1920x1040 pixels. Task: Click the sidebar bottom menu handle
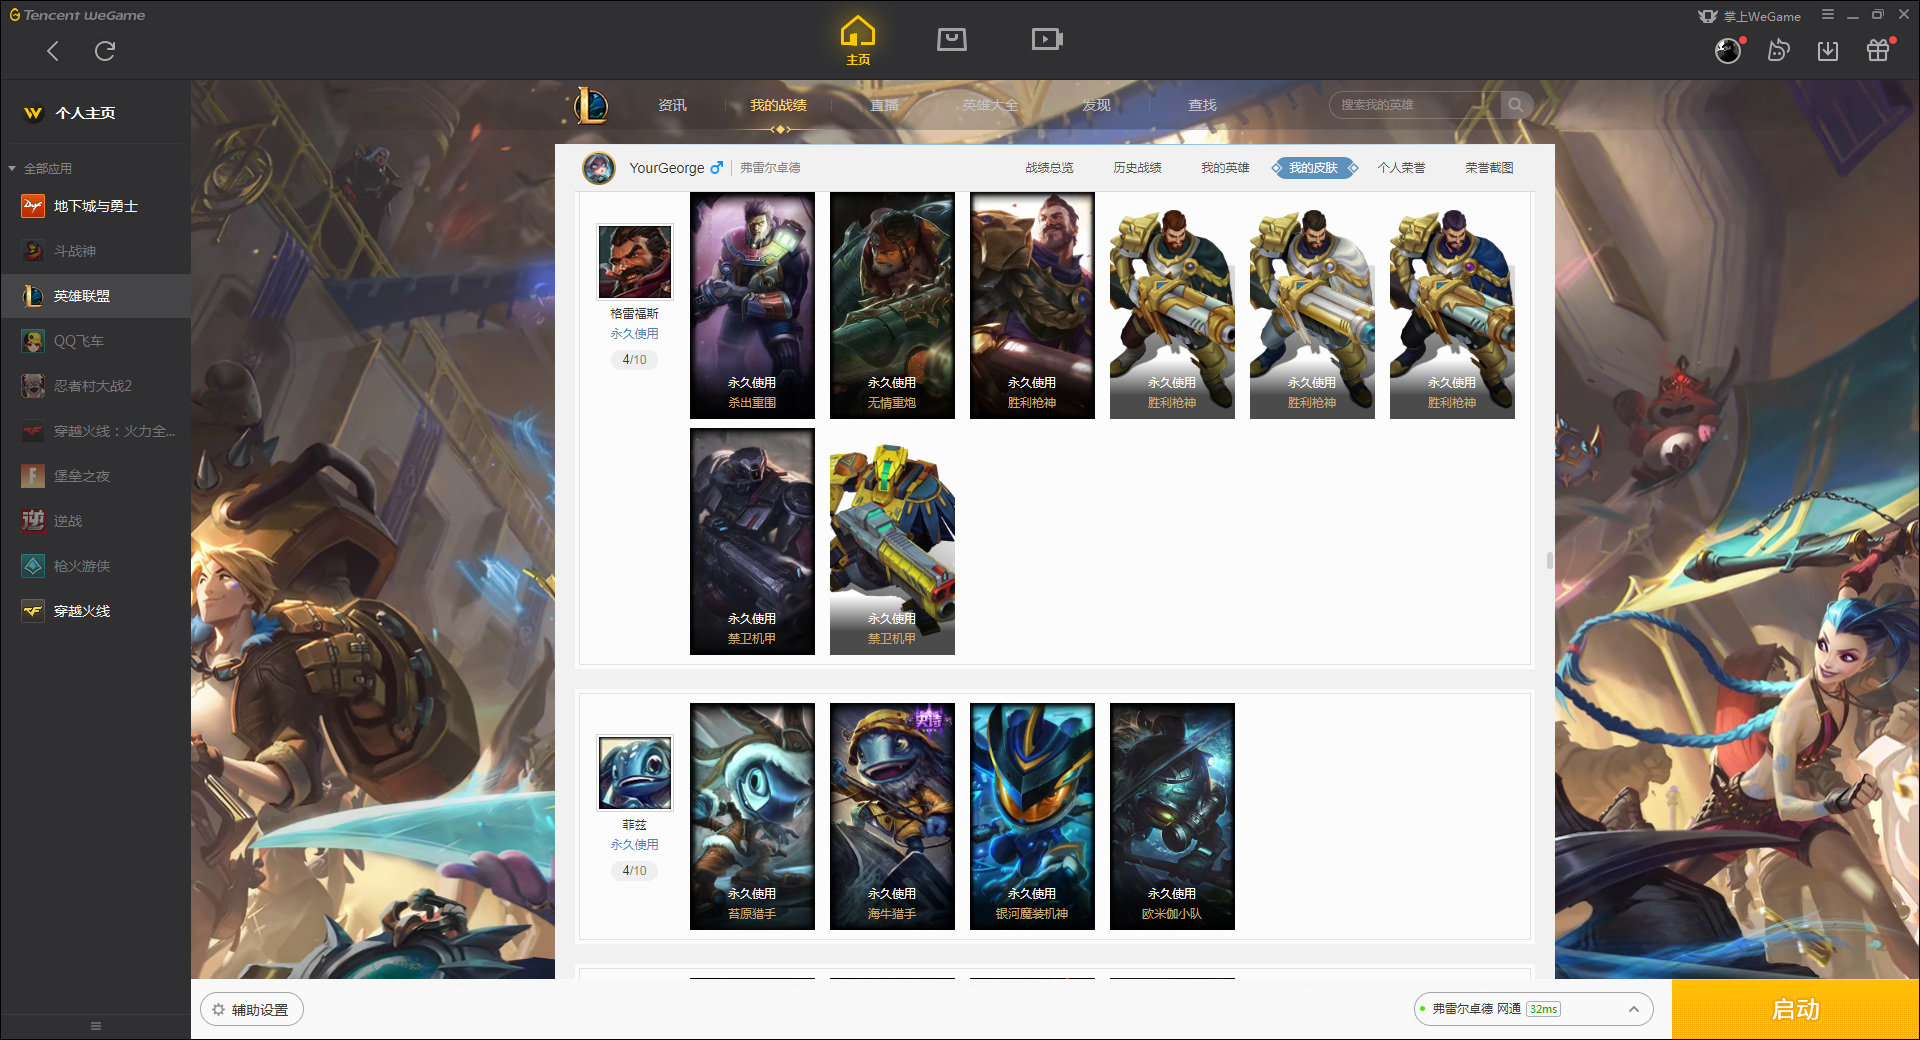(96, 1026)
